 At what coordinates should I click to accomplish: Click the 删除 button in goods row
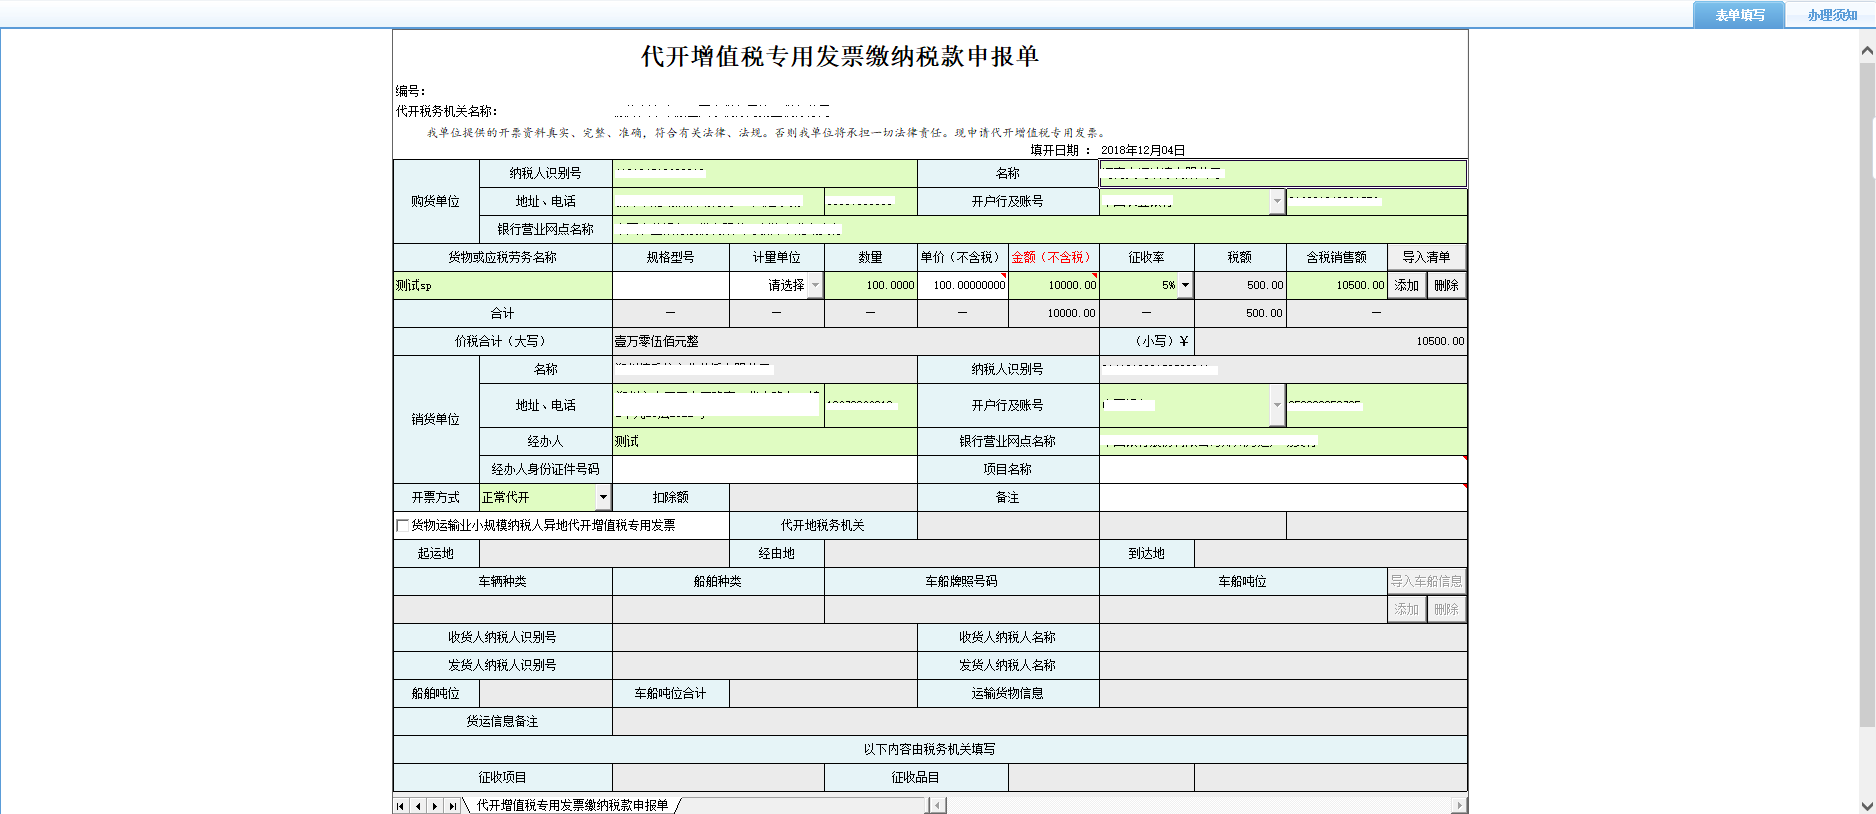click(x=1446, y=286)
